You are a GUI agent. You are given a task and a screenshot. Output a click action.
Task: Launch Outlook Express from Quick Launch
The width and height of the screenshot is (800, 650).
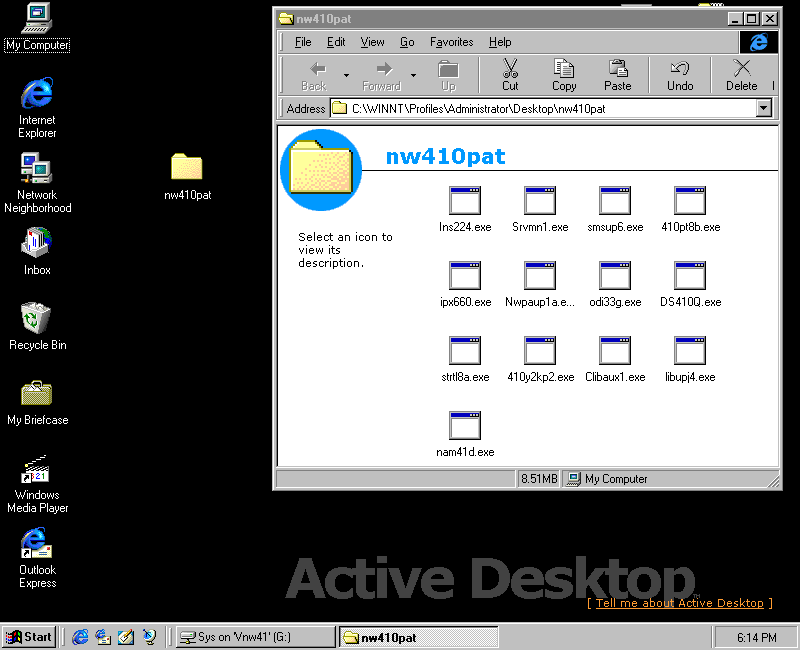pos(103,637)
